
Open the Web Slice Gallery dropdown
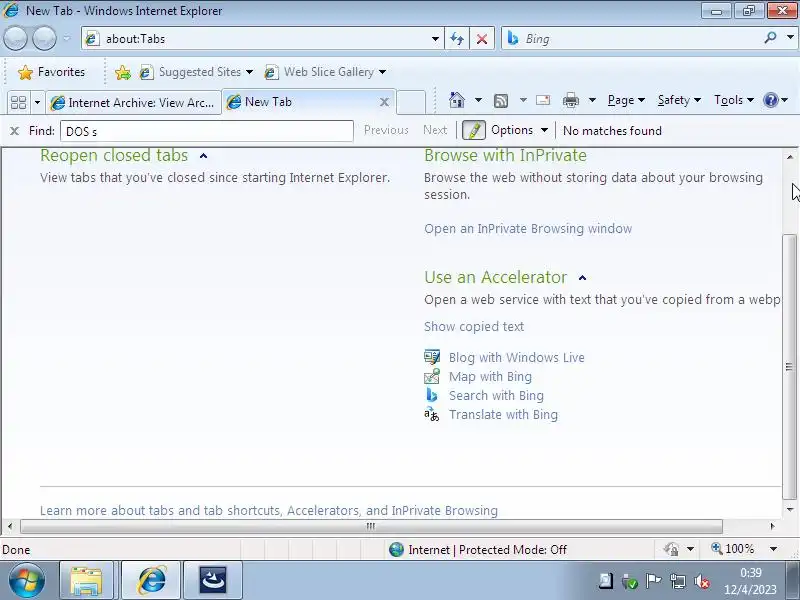coord(382,72)
